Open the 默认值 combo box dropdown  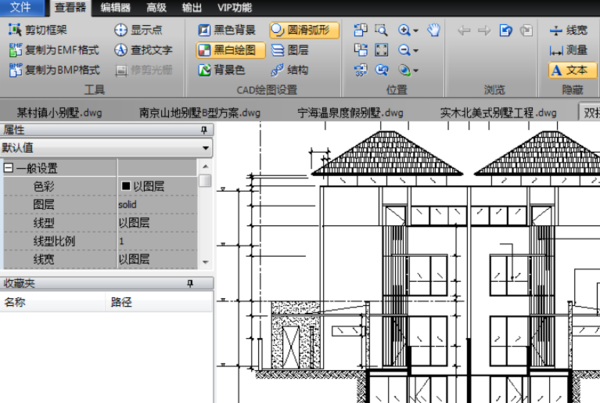pos(205,148)
